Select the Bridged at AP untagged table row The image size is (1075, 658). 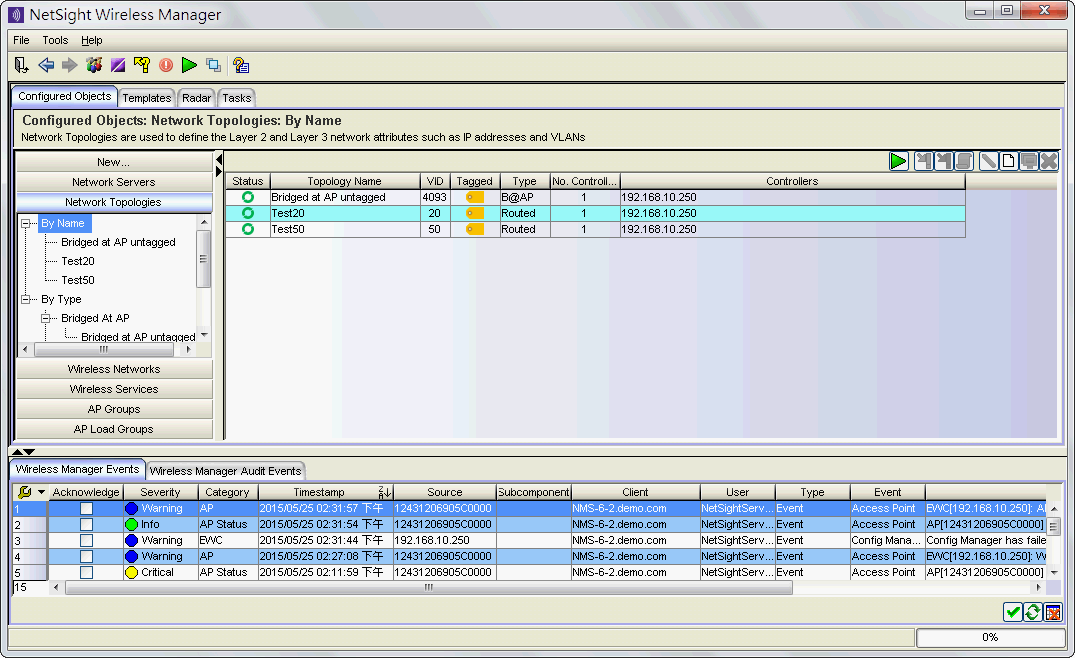(x=595, y=197)
